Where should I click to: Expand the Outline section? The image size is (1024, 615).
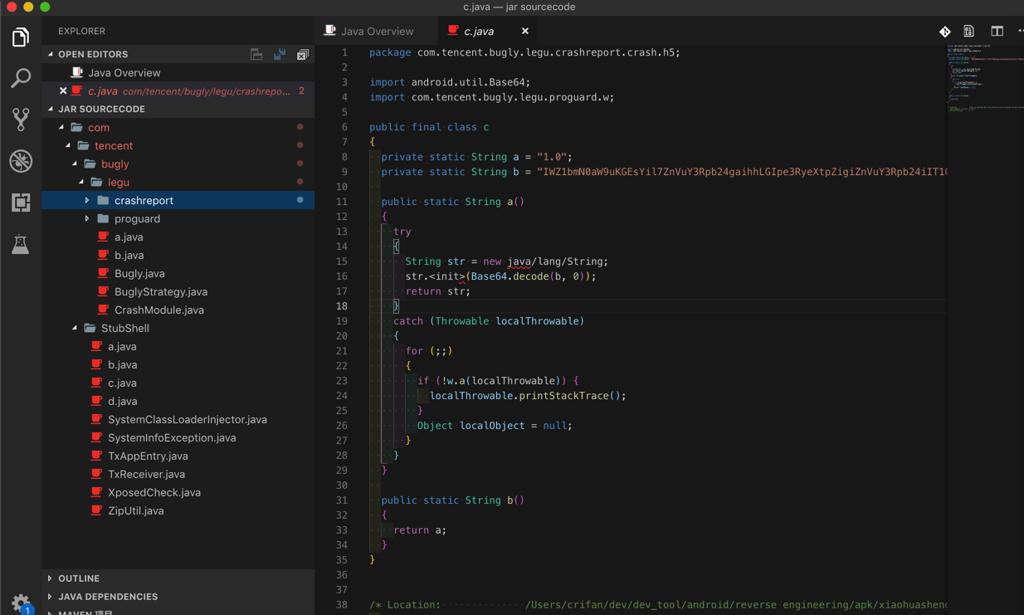coord(78,578)
